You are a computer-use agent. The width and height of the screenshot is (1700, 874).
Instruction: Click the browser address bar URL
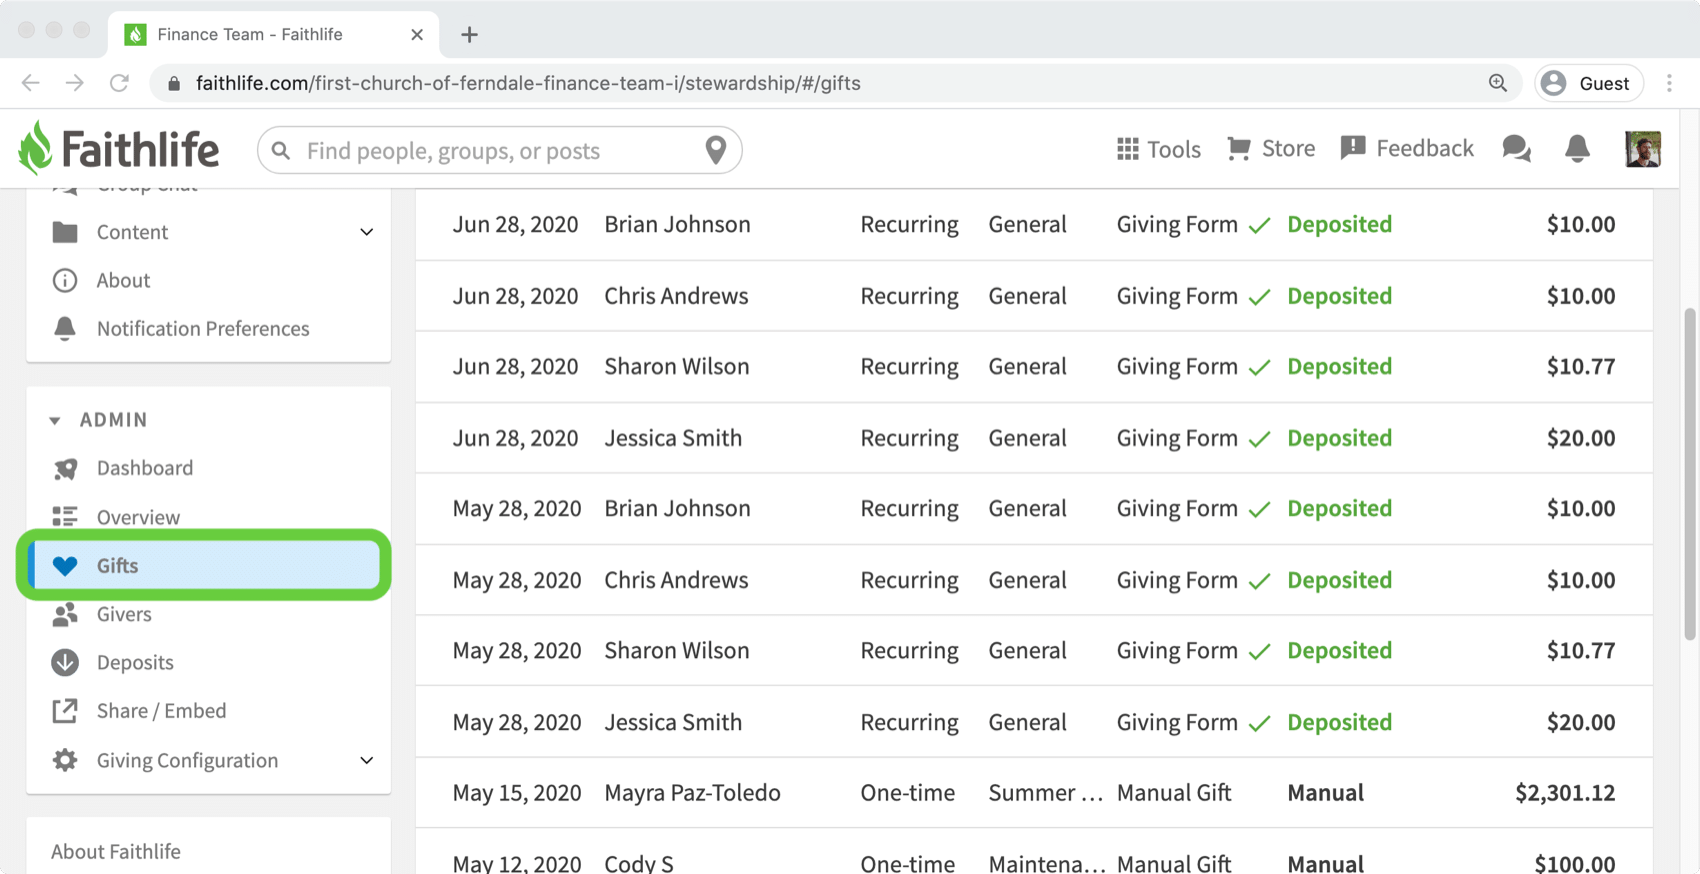click(528, 83)
